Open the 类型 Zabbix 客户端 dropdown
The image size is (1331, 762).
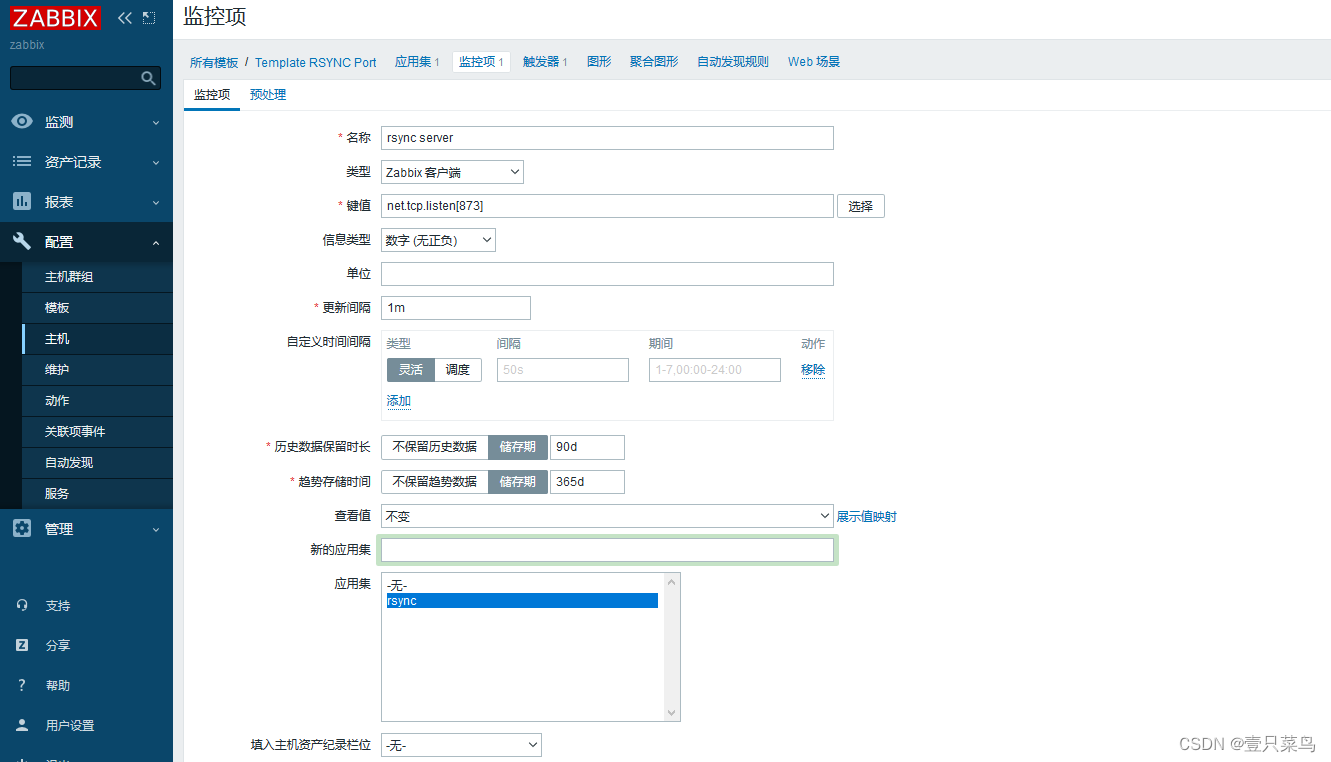[452, 172]
